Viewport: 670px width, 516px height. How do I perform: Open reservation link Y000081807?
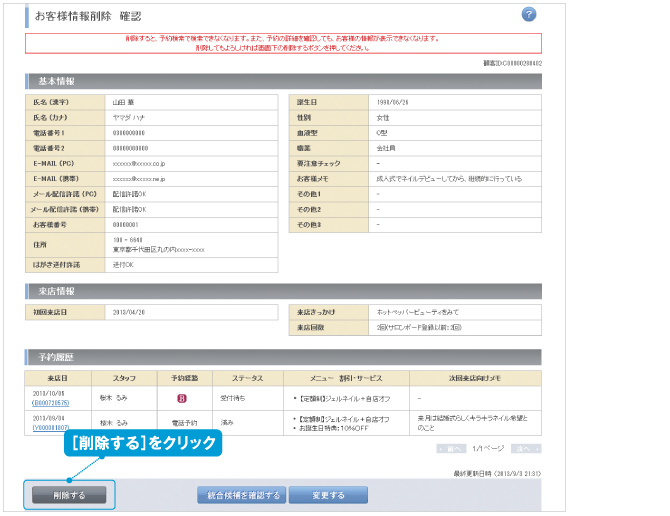[x=50, y=427]
